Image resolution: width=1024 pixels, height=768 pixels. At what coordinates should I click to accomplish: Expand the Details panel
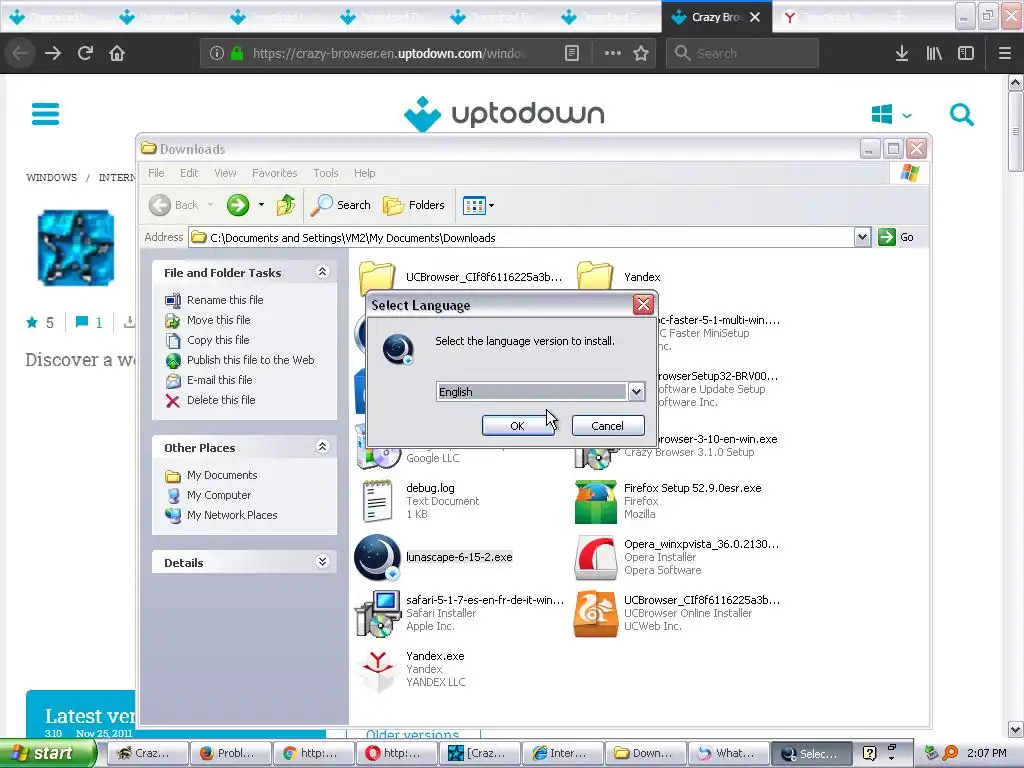(322, 562)
